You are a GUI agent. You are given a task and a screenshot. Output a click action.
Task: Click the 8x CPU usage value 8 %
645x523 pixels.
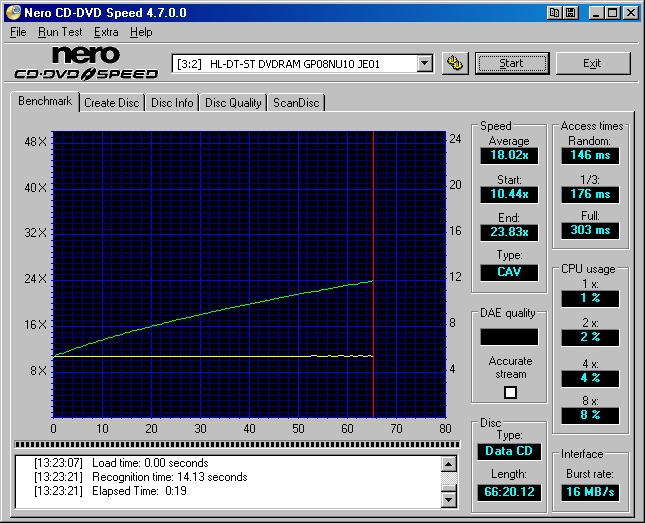pos(590,415)
